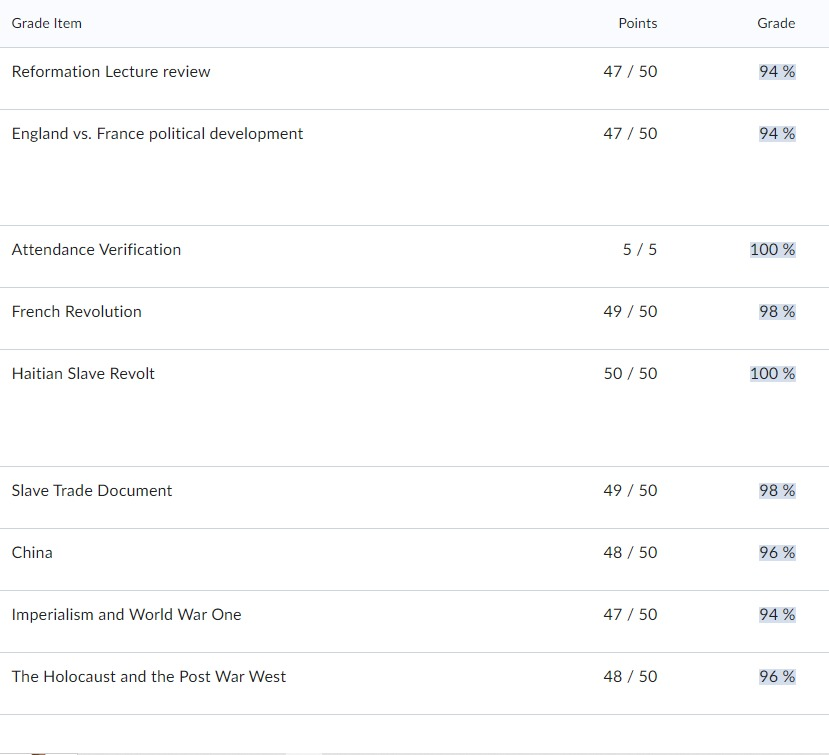Click the 100 % grade for Attendance Verification
This screenshot has width=829, height=755.
[x=772, y=249]
